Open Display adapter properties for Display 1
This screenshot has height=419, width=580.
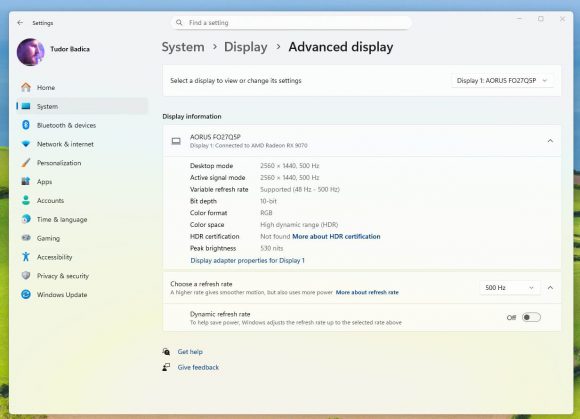pyautogui.click(x=247, y=260)
